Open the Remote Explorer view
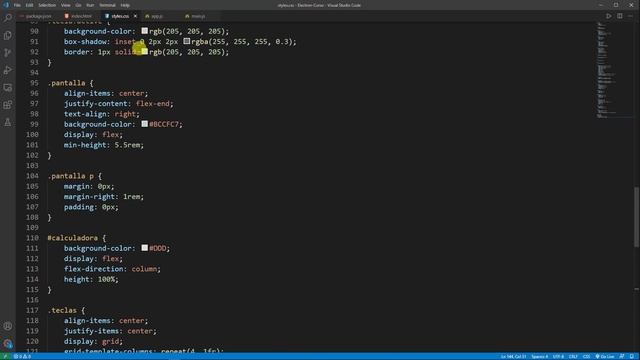The image size is (640, 360). click(x=8, y=88)
